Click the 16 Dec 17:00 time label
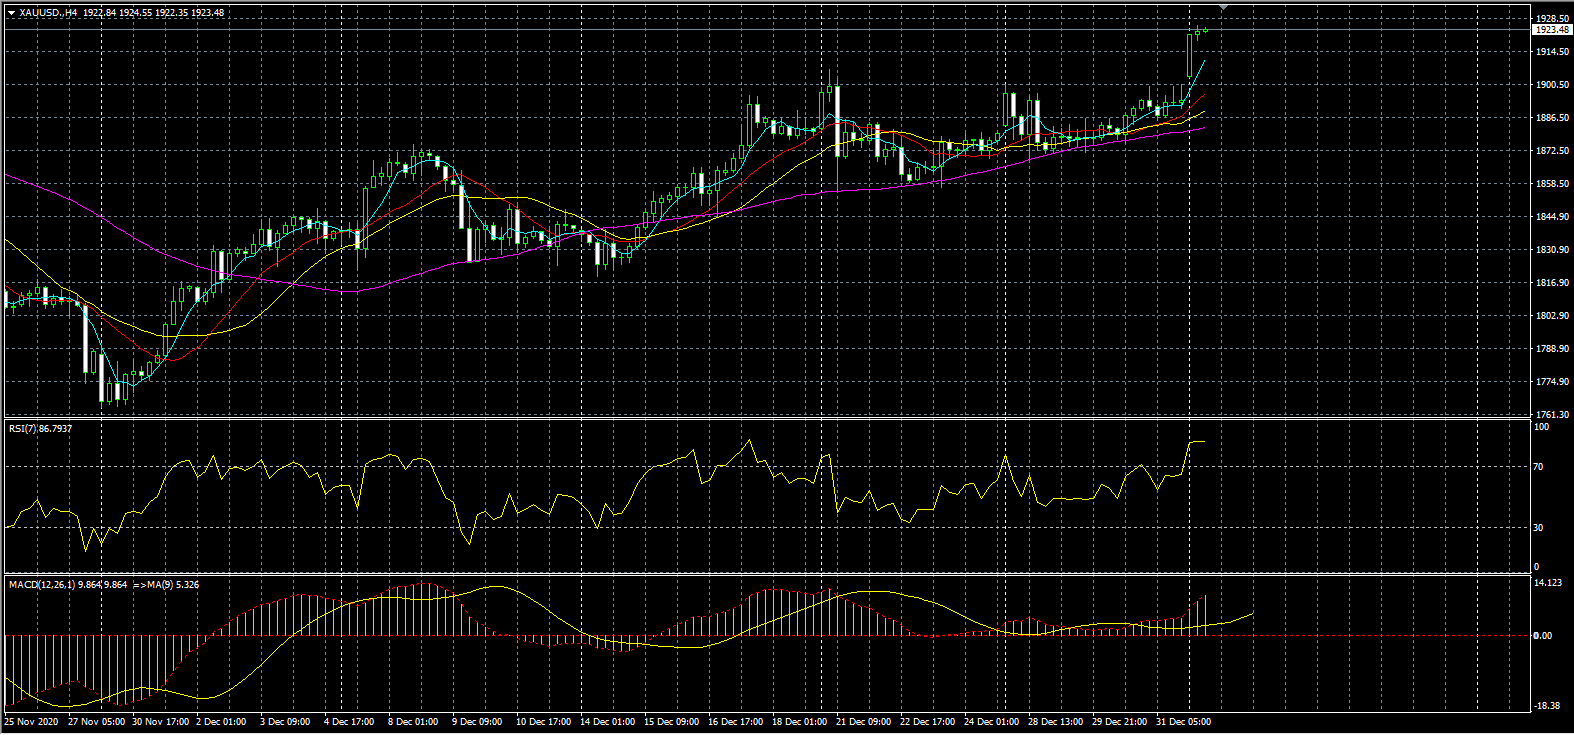1574x735 pixels. pos(735,722)
